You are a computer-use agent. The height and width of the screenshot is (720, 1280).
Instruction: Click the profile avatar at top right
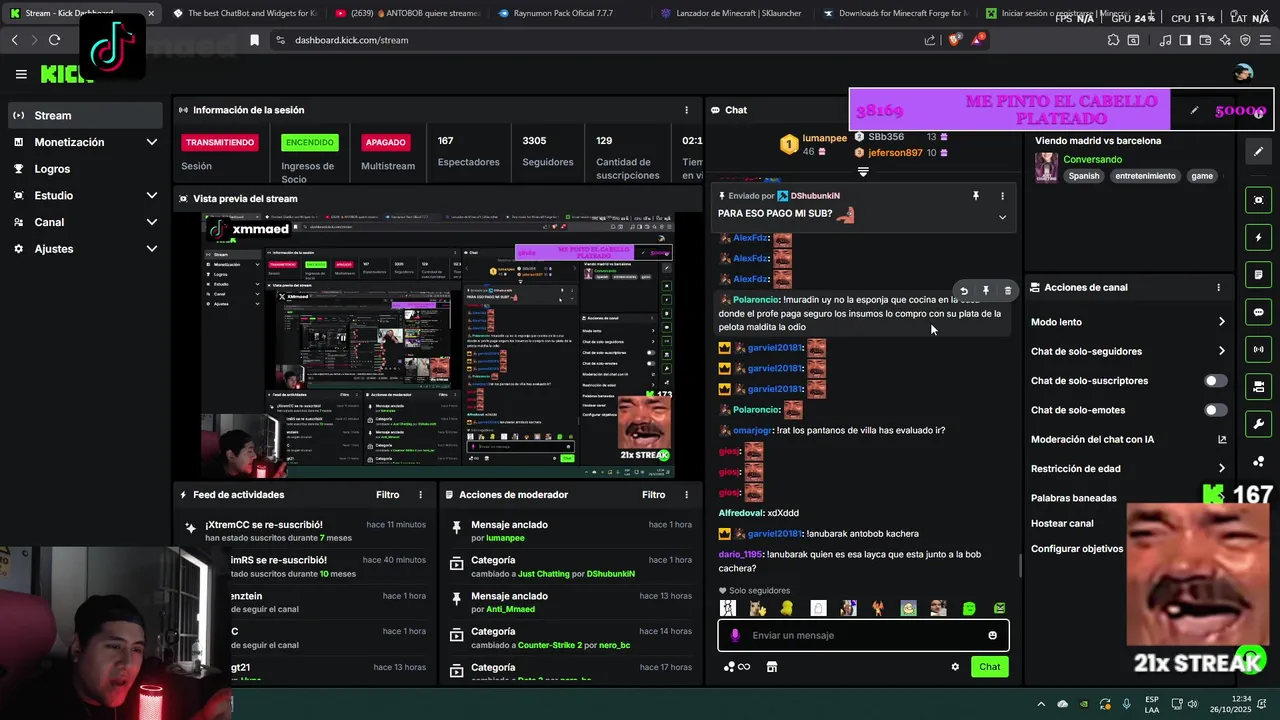(x=1243, y=73)
